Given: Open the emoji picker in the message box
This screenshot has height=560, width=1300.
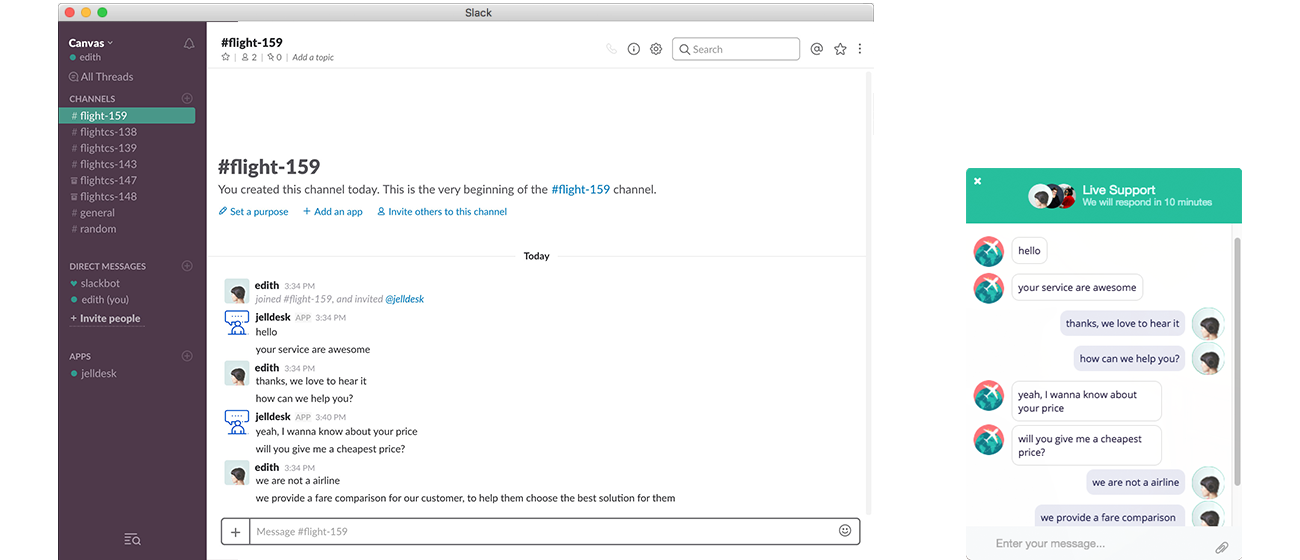Looking at the screenshot, I should pos(845,531).
